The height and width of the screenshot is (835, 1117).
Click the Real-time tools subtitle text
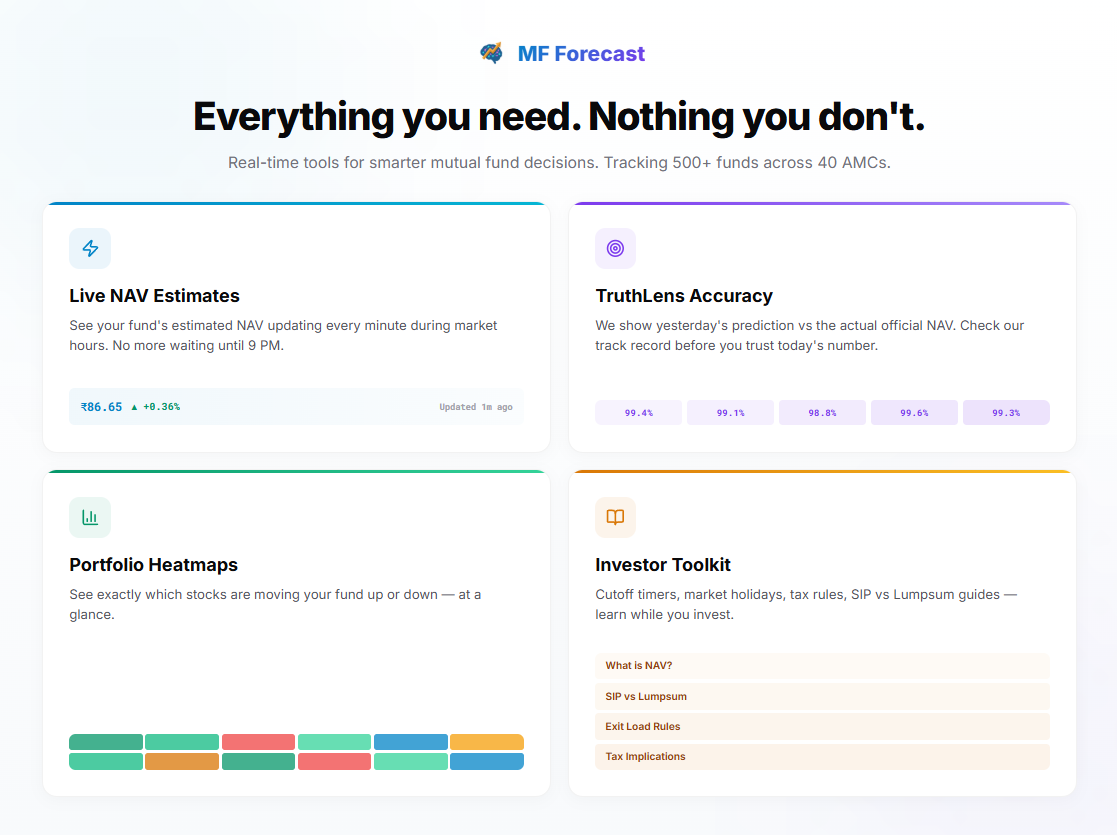[559, 162]
